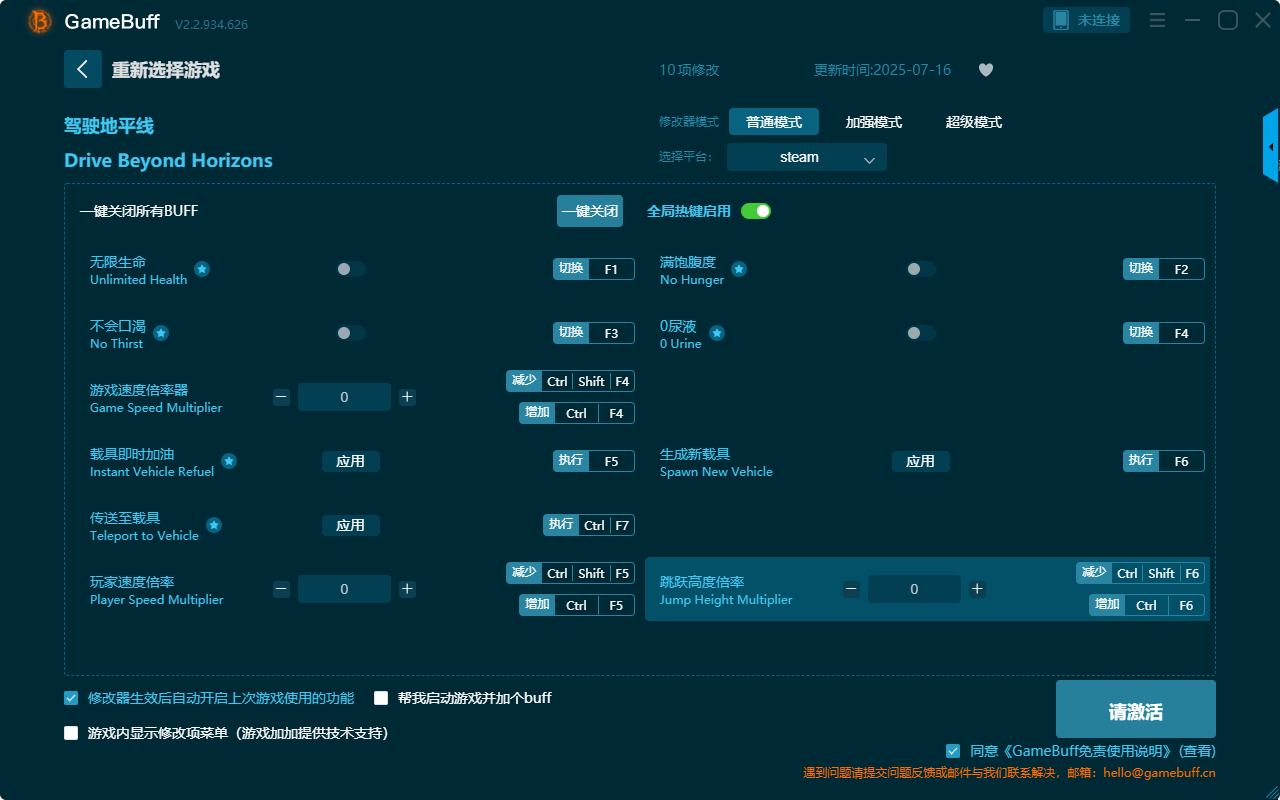This screenshot has width=1280, height=800.
Task: Increase Game Speed Multiplier with plus
Action: pyautogui.click(x=407, y=396)
